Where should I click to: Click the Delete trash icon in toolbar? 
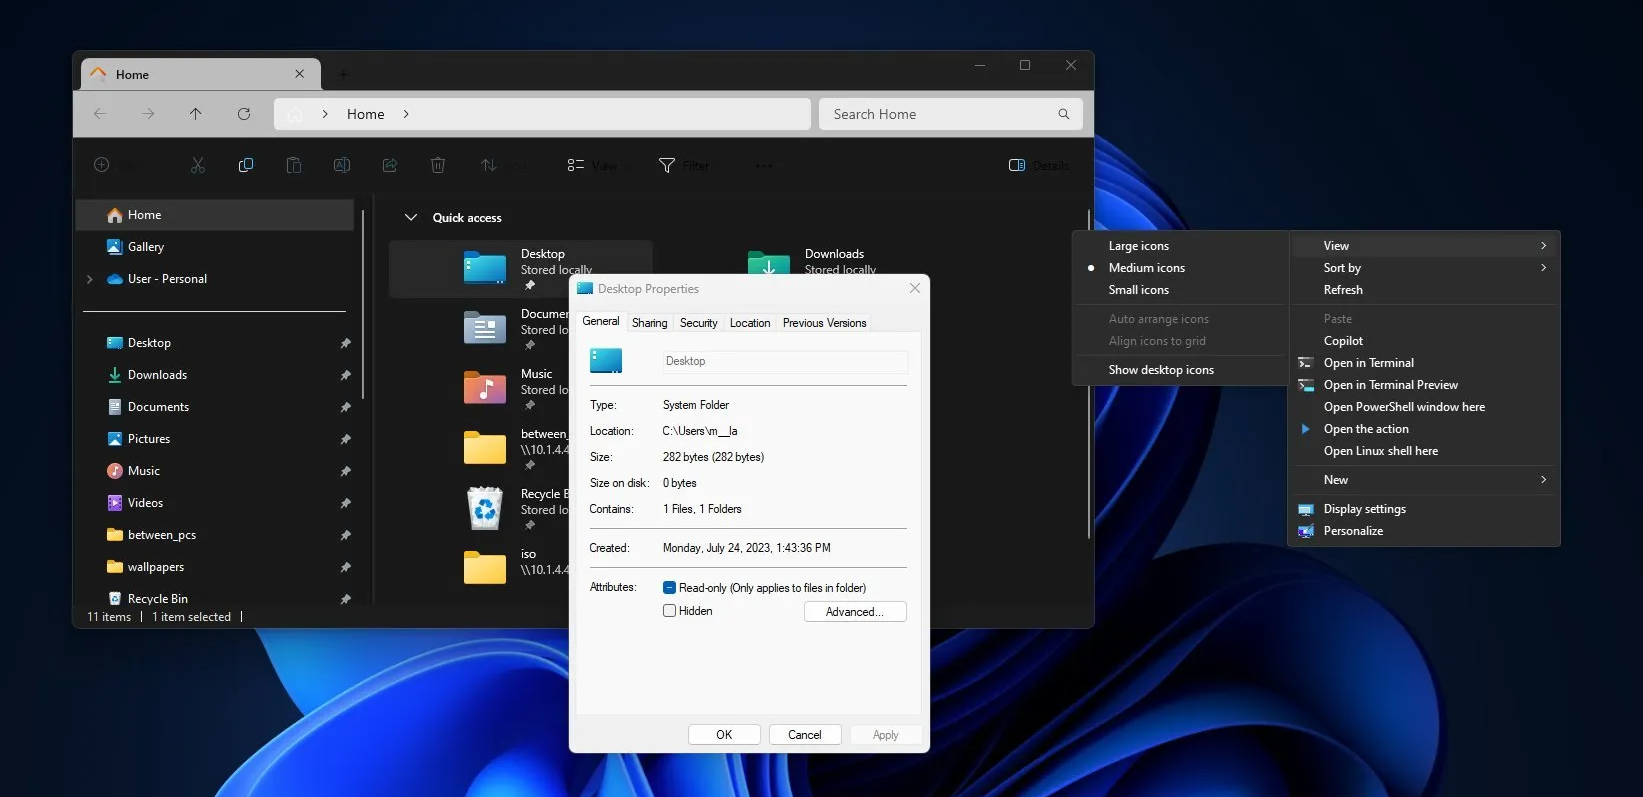(438, 165)
